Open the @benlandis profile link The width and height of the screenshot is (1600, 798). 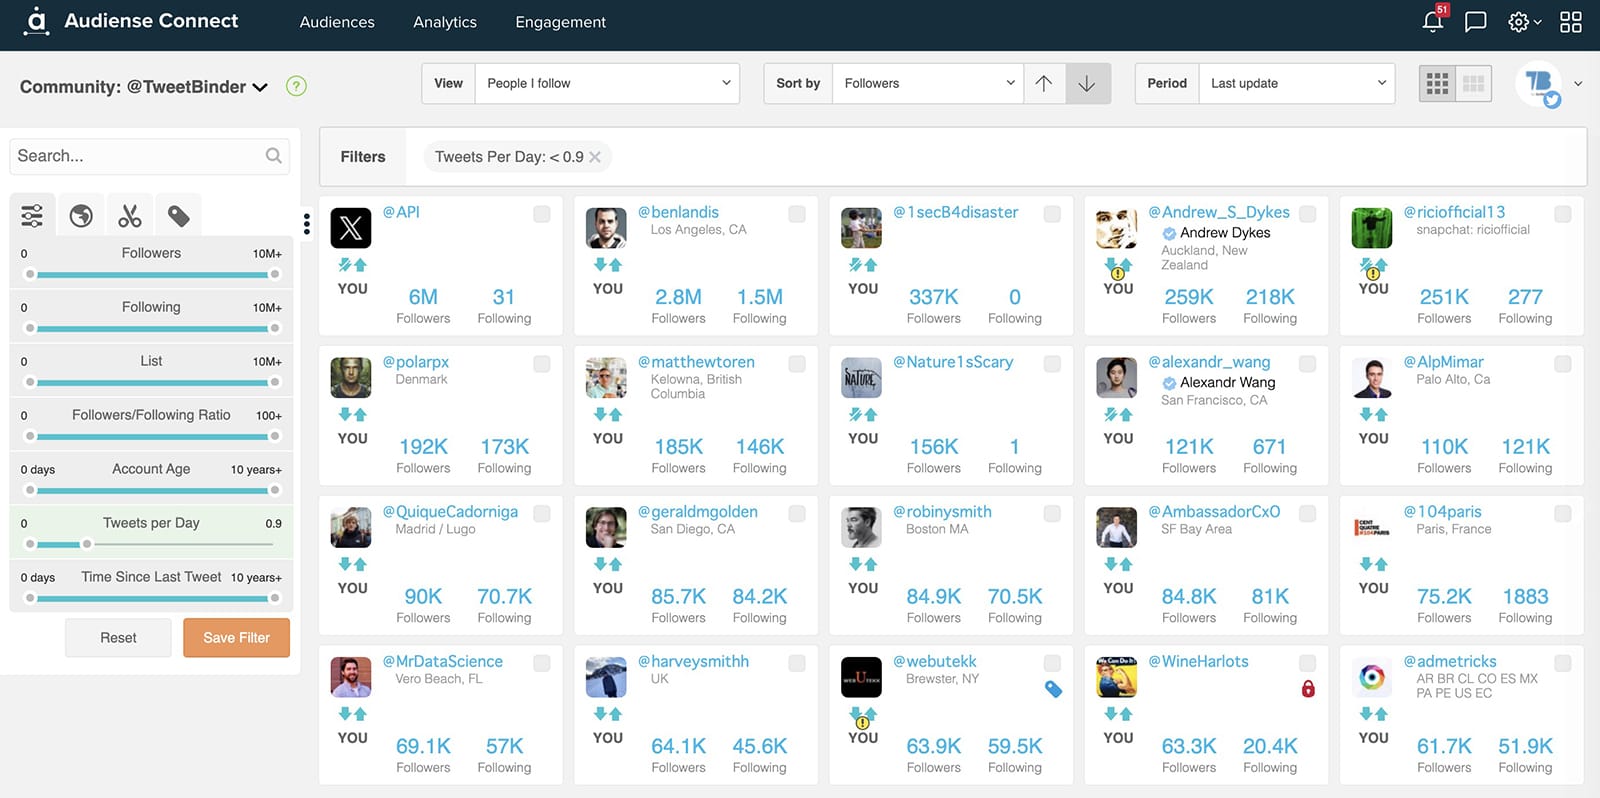[678, 212]
